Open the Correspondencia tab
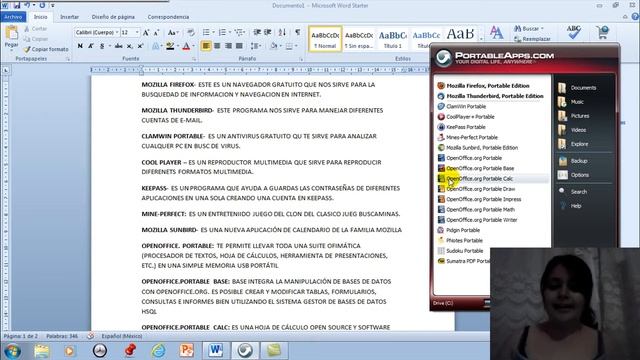Screen dimensions: 640x360 pyautogui.click(x=168, y=17)
